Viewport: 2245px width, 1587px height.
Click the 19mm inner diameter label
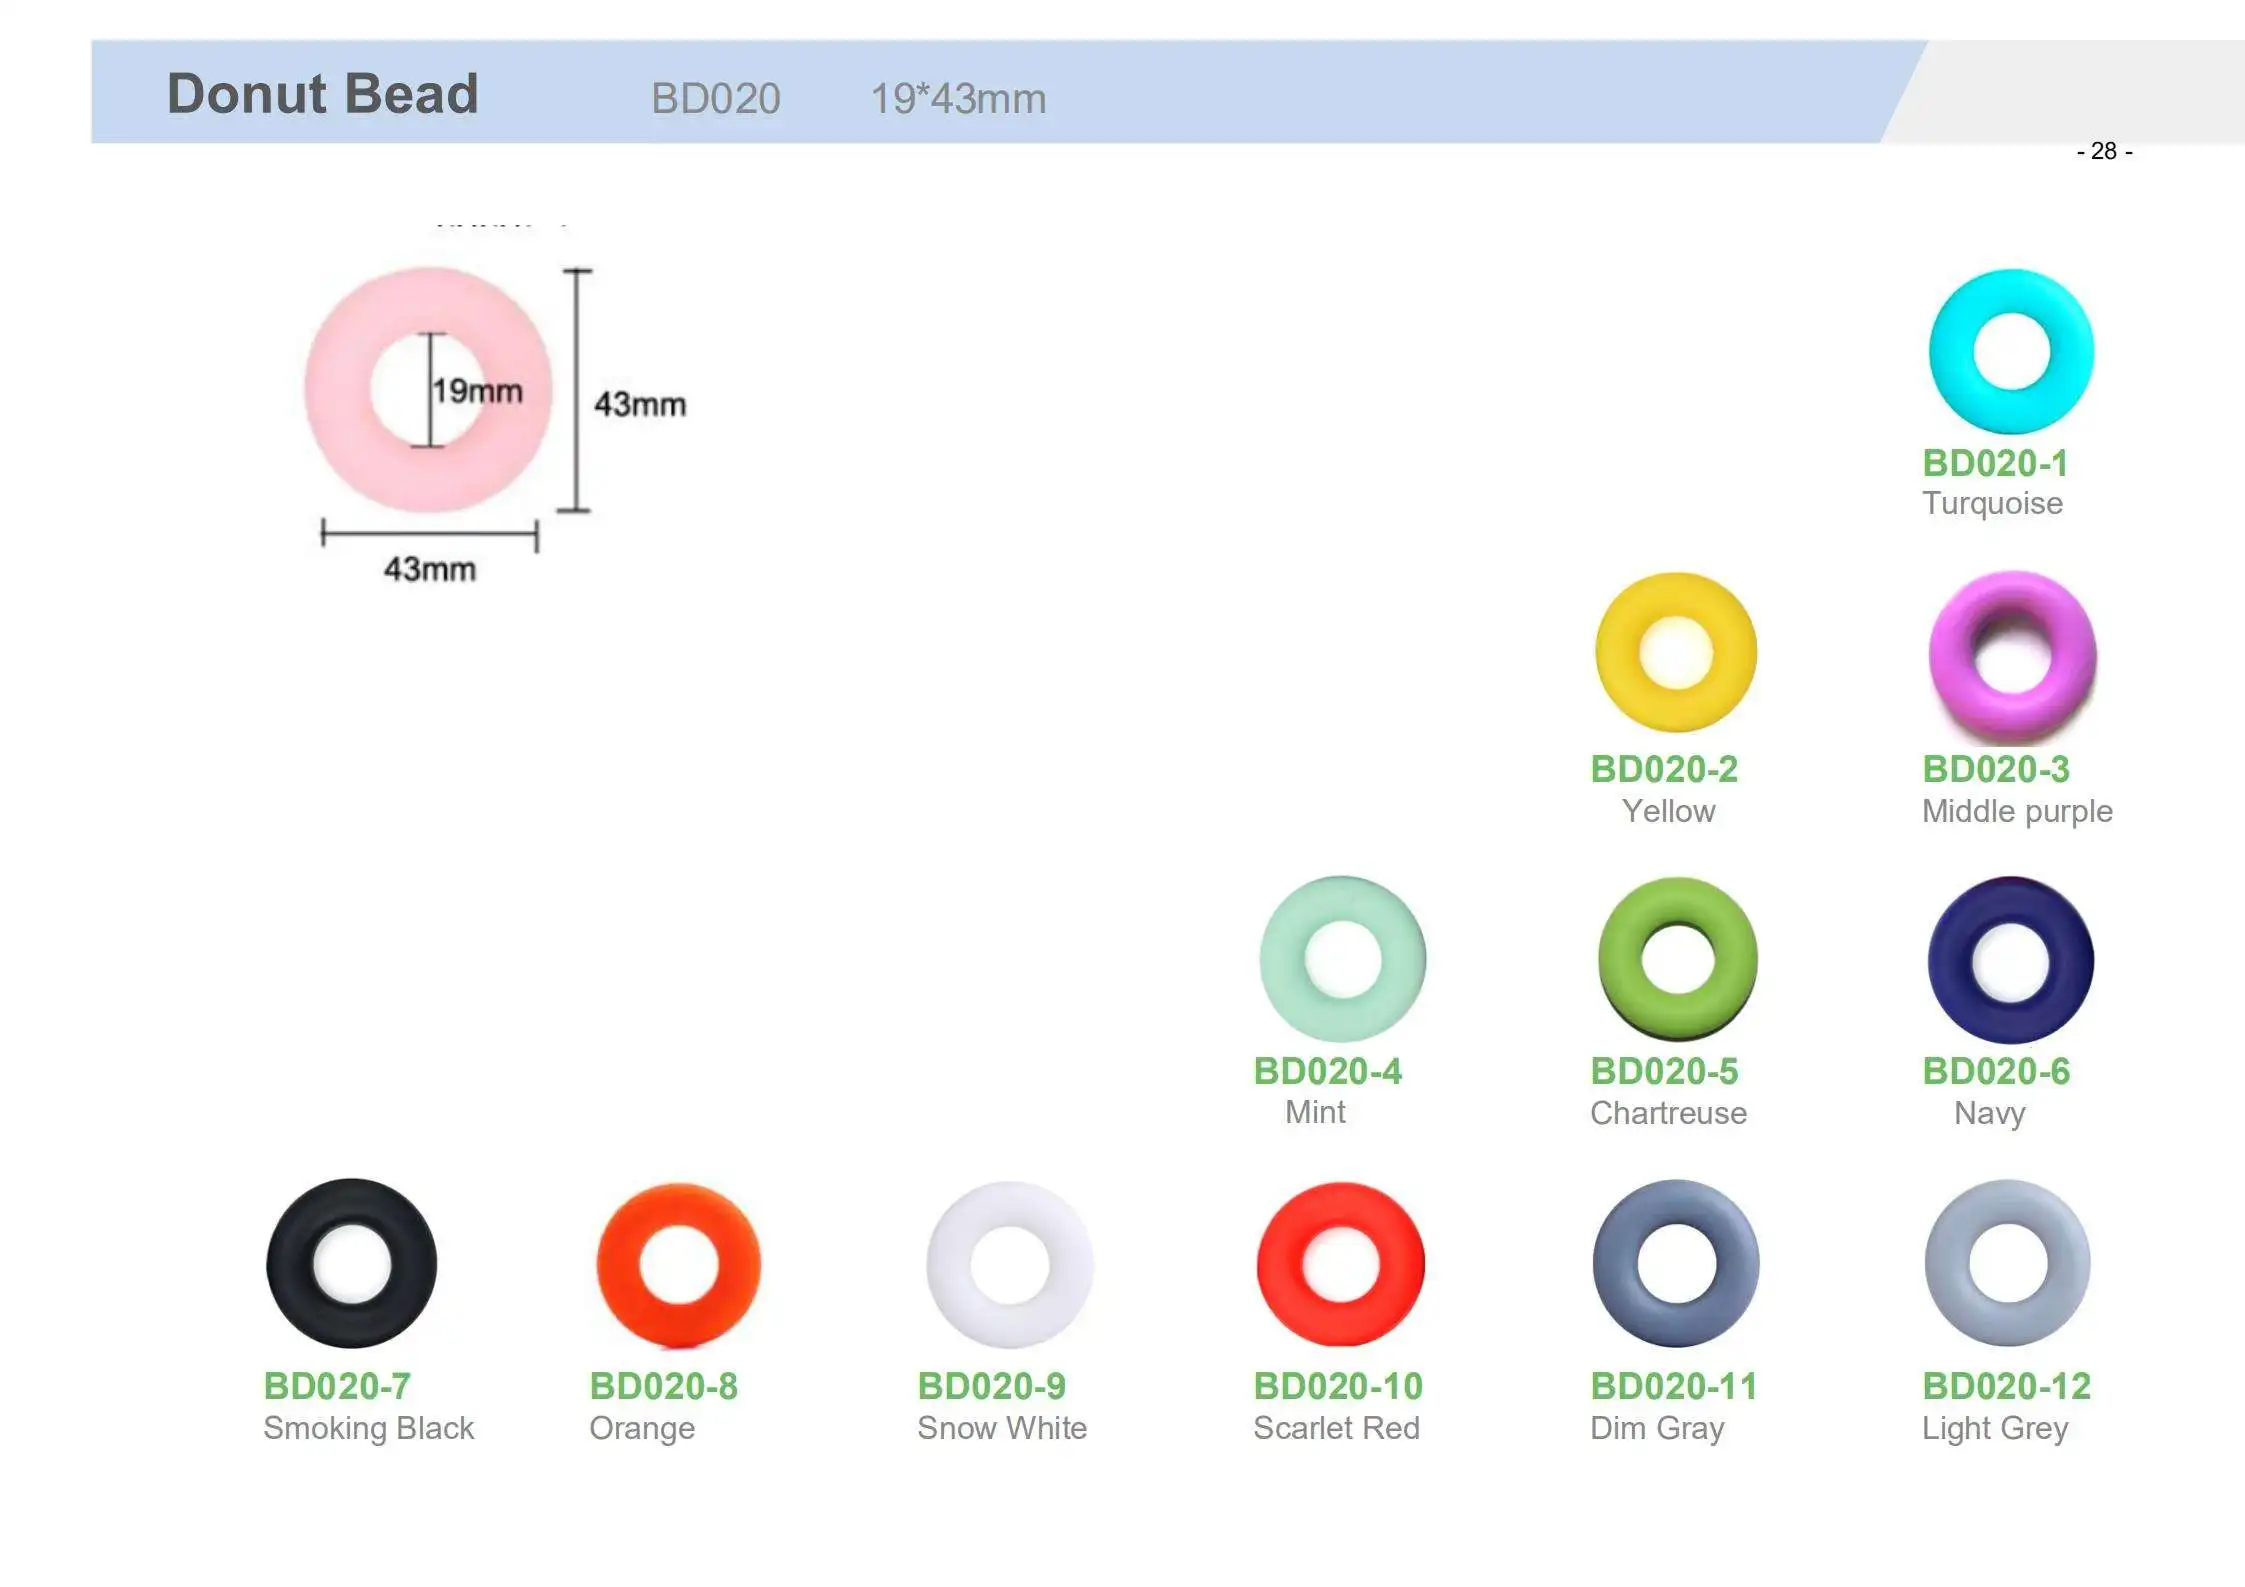click(x=478, y=390)
